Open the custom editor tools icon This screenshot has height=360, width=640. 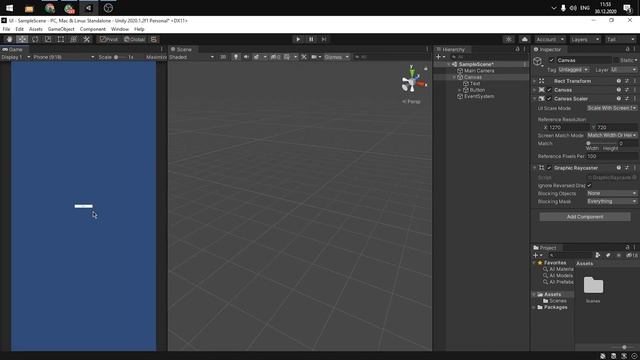pyautogui.click(x=87, y=40)
